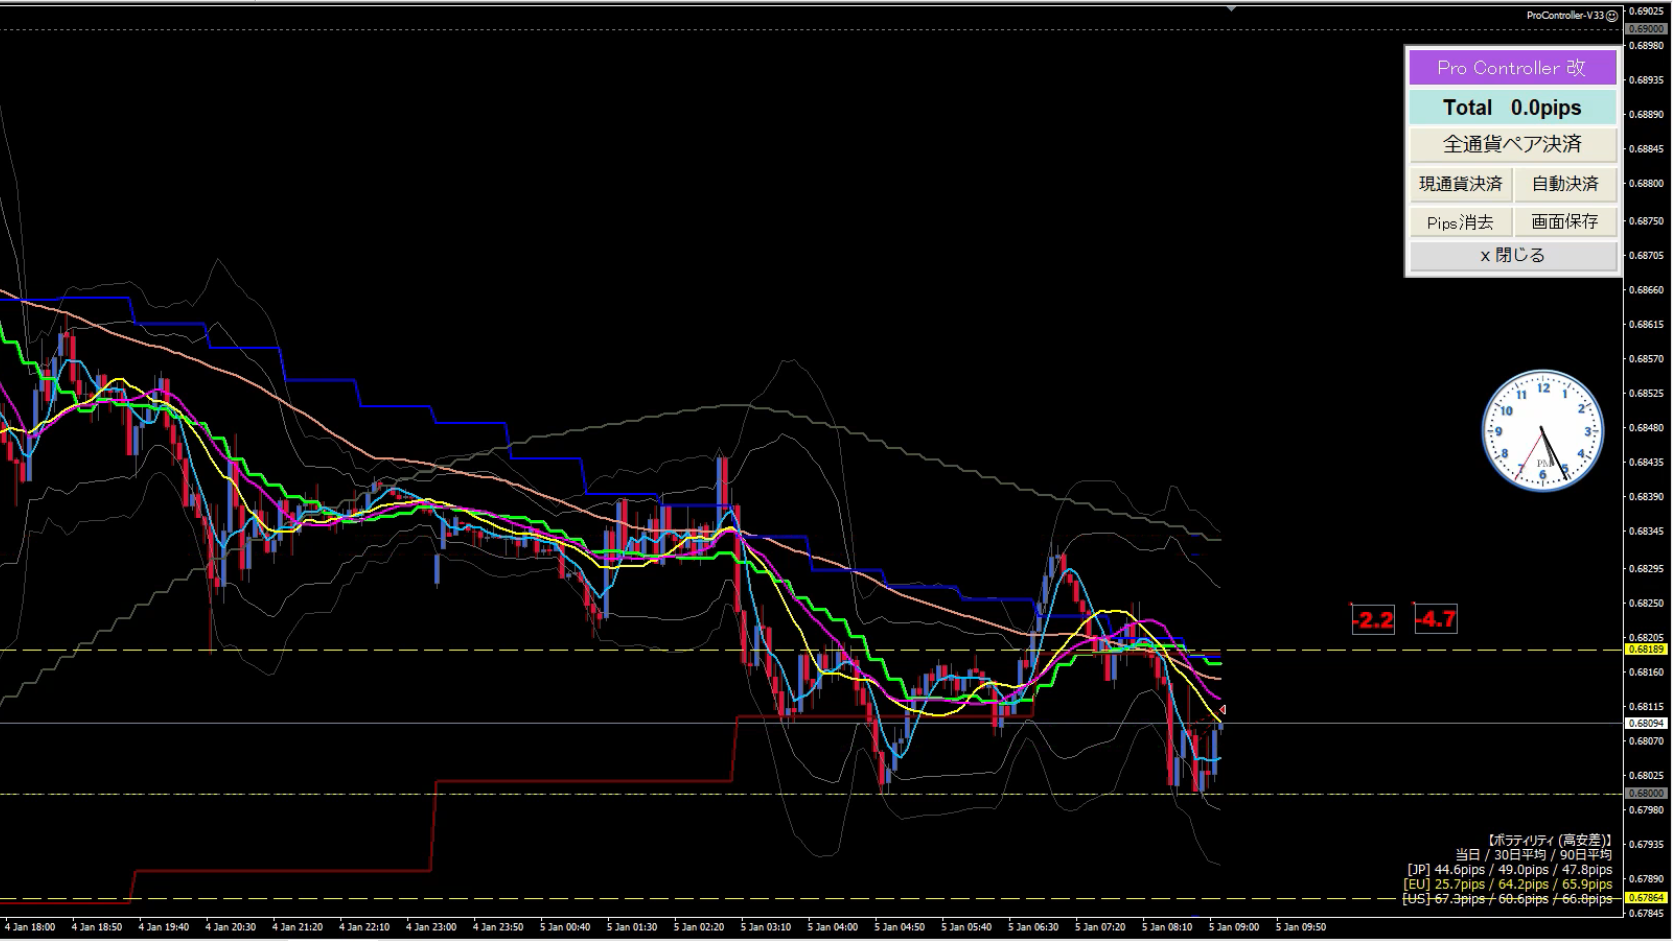Click time label 5 Jan 09:50

[x=1301, y=928]
